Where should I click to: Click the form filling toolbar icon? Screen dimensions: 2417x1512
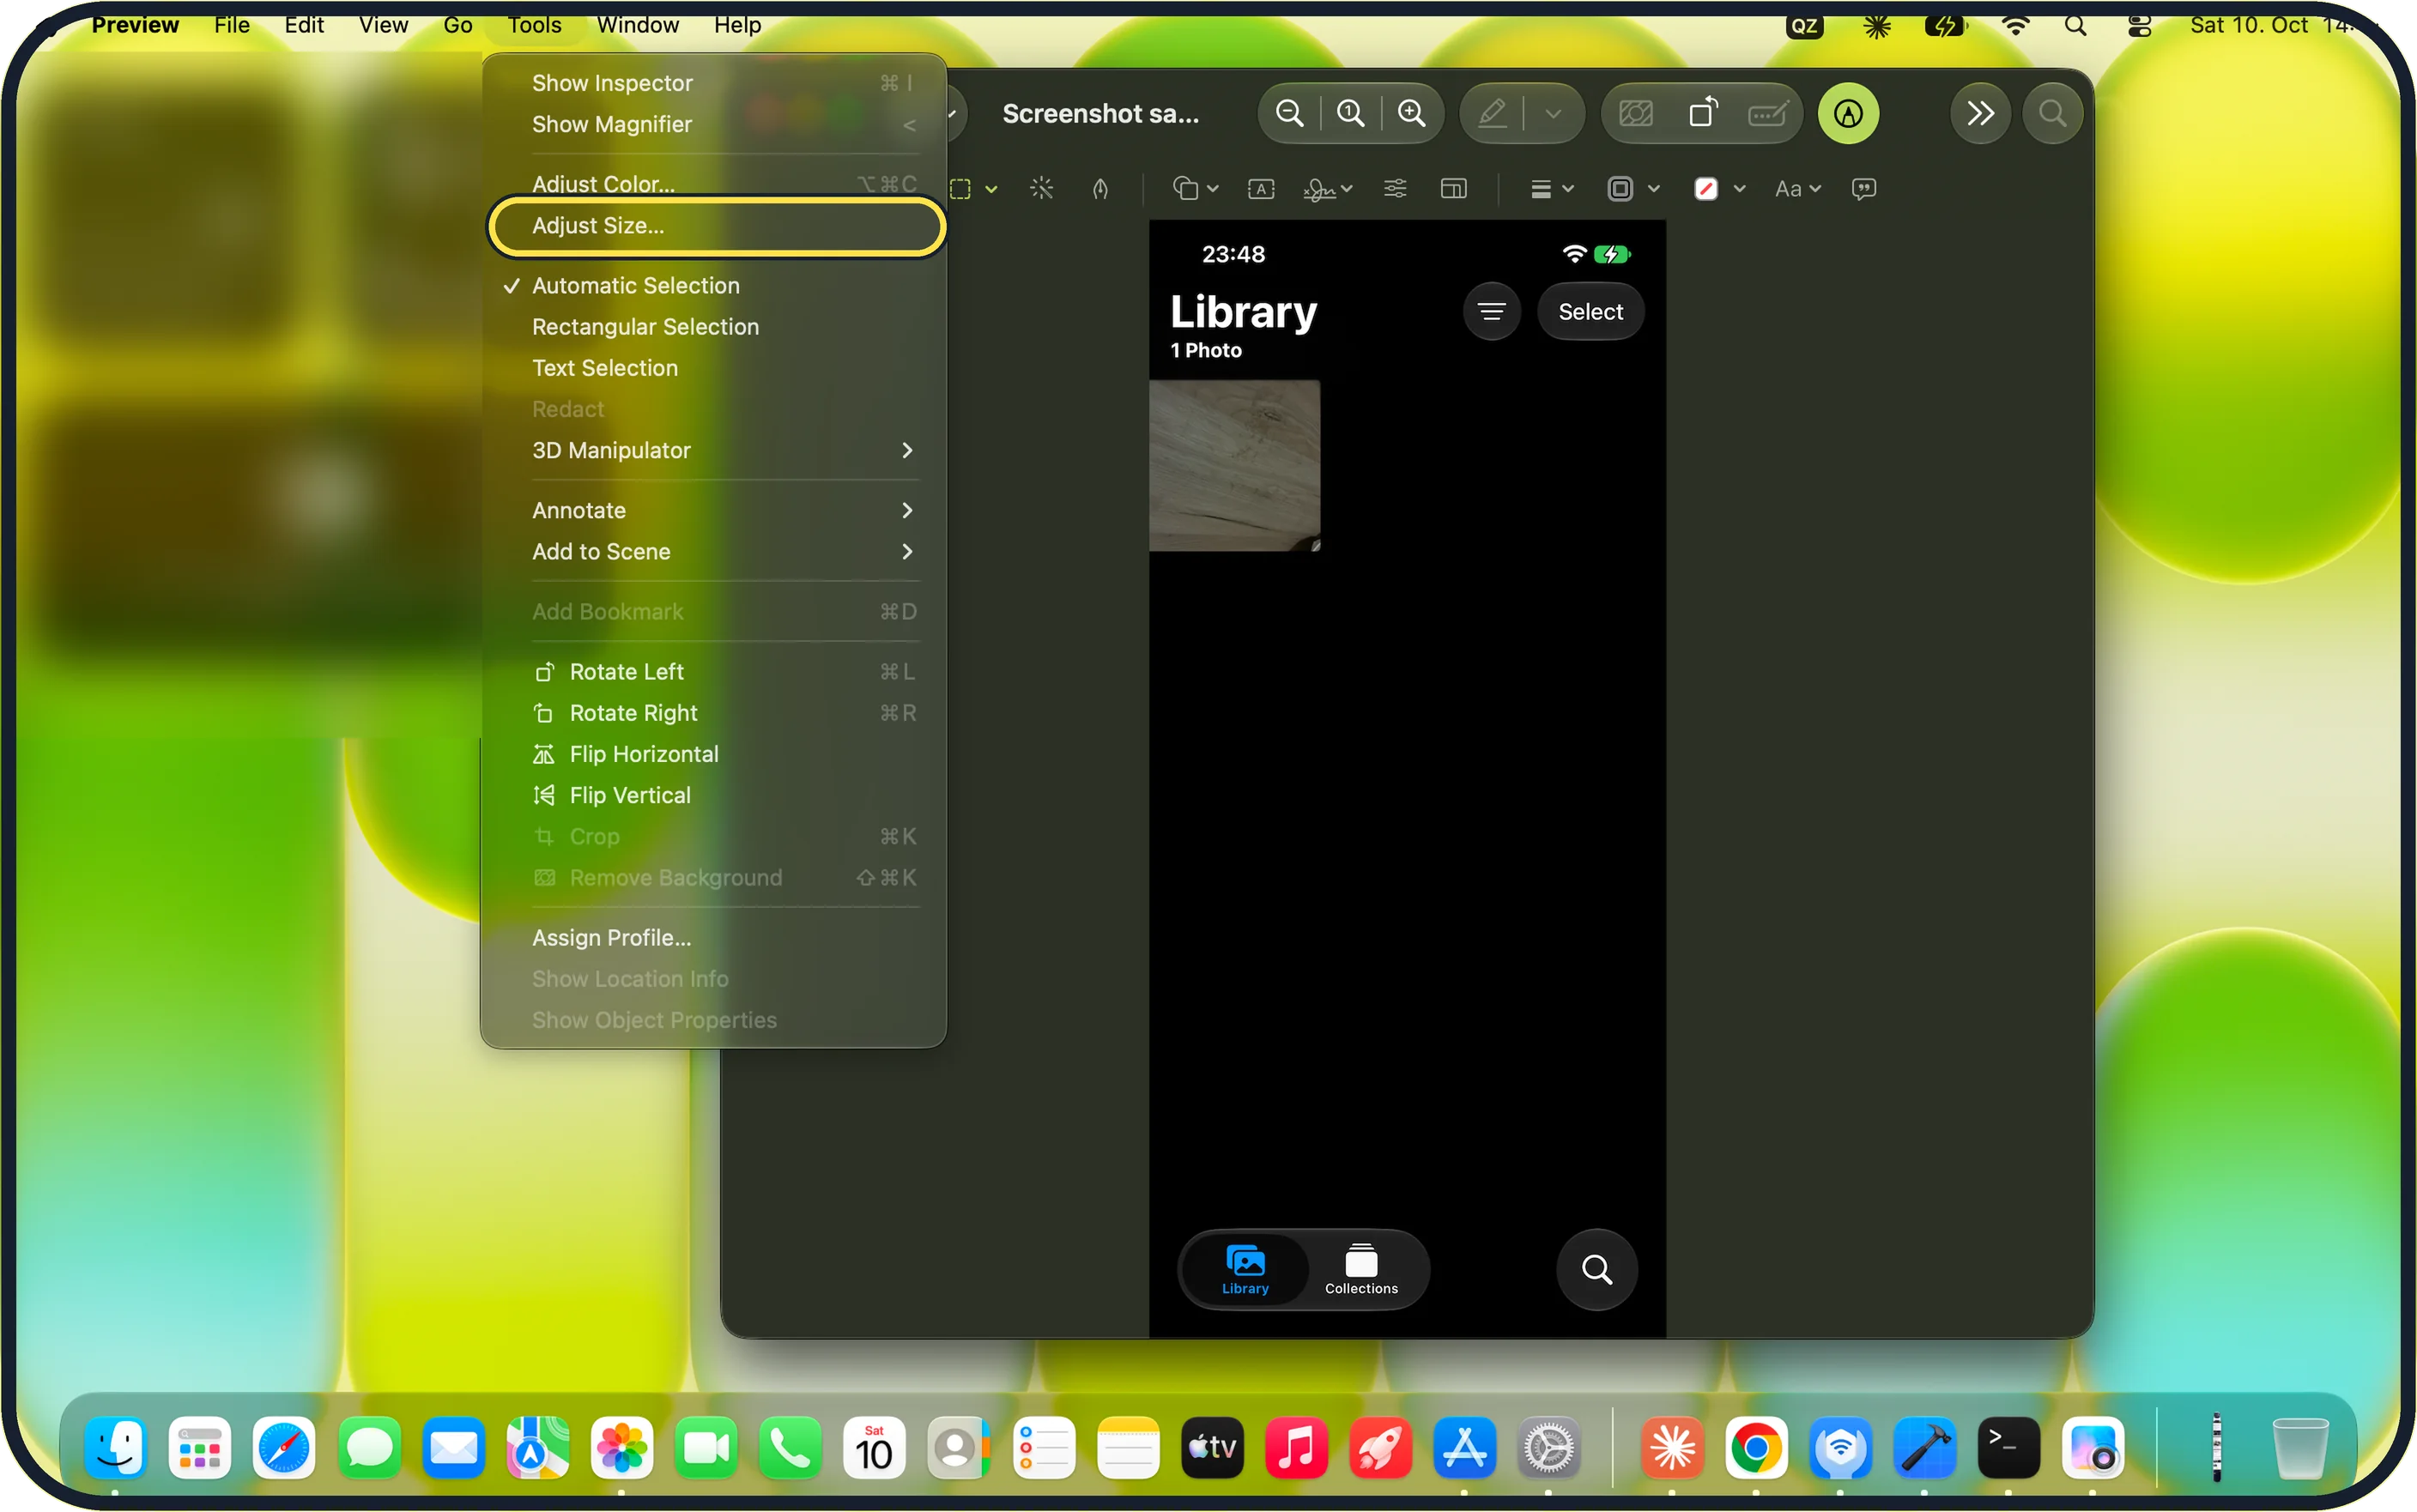click(1767, 113)
